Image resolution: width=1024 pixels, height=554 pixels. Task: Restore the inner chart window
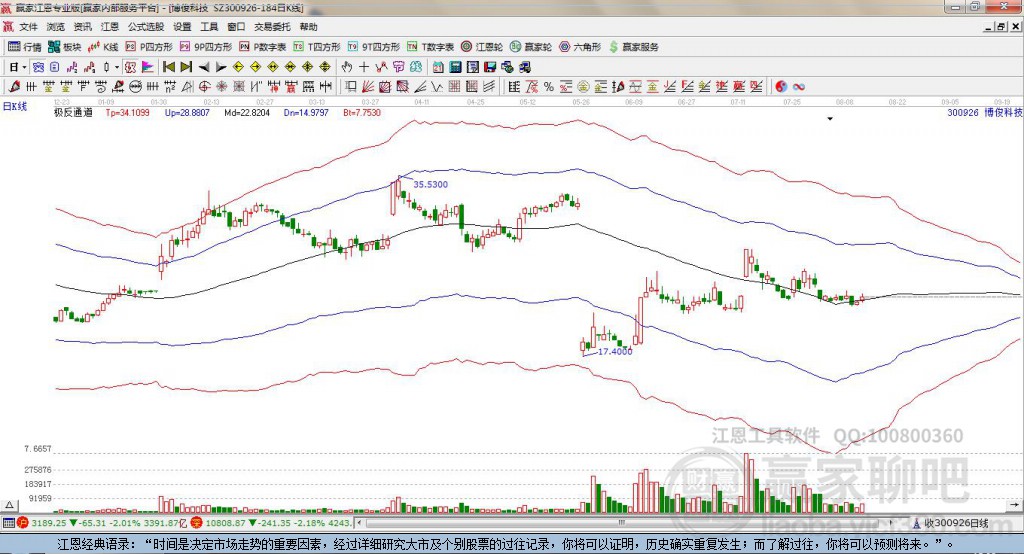1002,27
